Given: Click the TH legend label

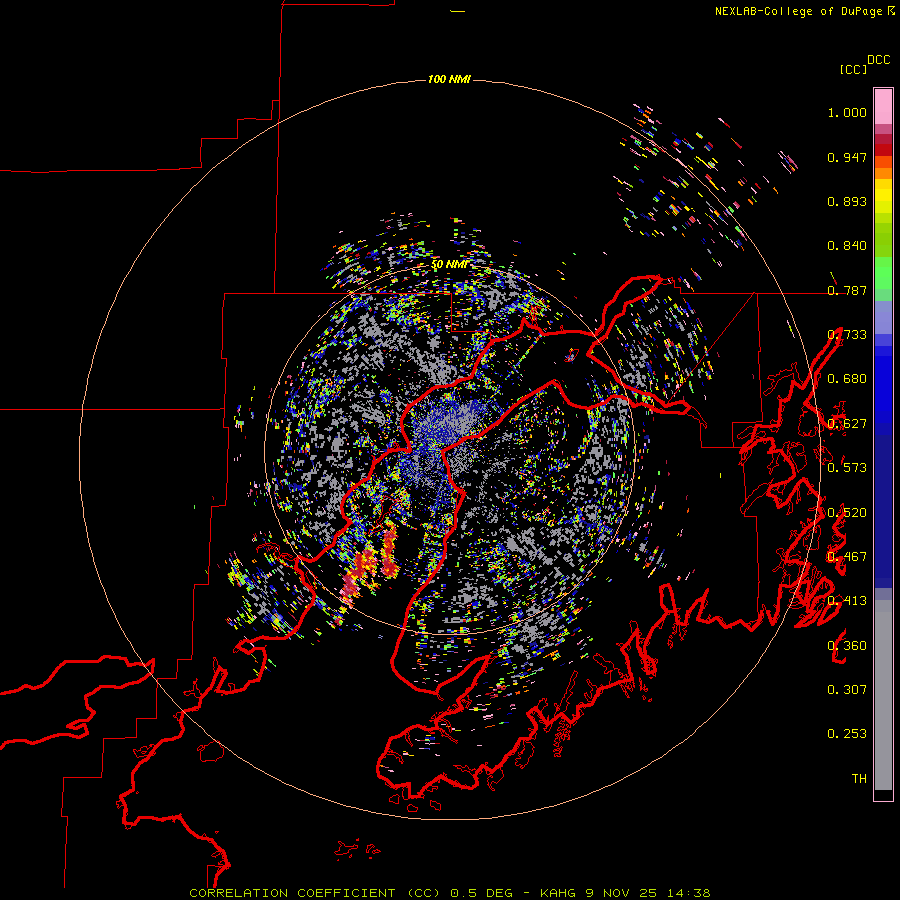Looking at the screenshot, I should [x=859, y=779].
